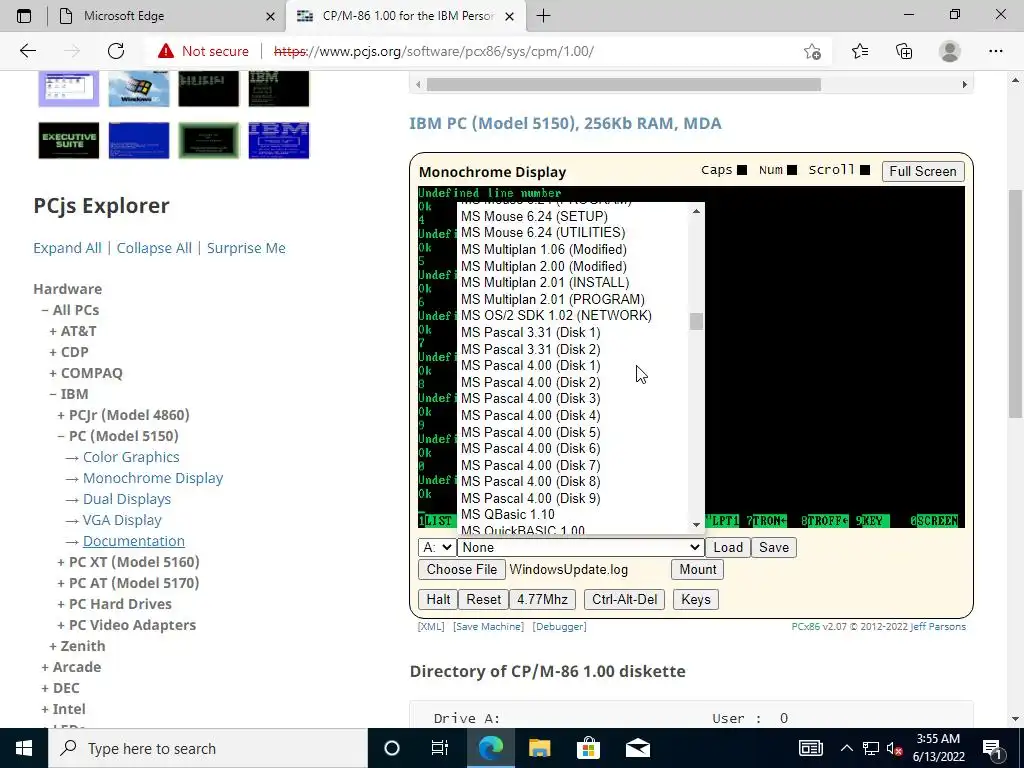1024x768 pixels.
Task: Click the Choose File button
Action: point(462,569)
